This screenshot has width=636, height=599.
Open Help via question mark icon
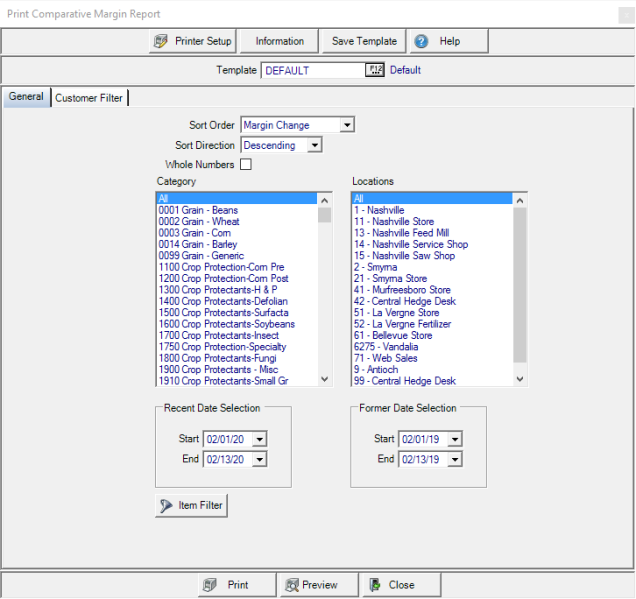tap(421, 41)
